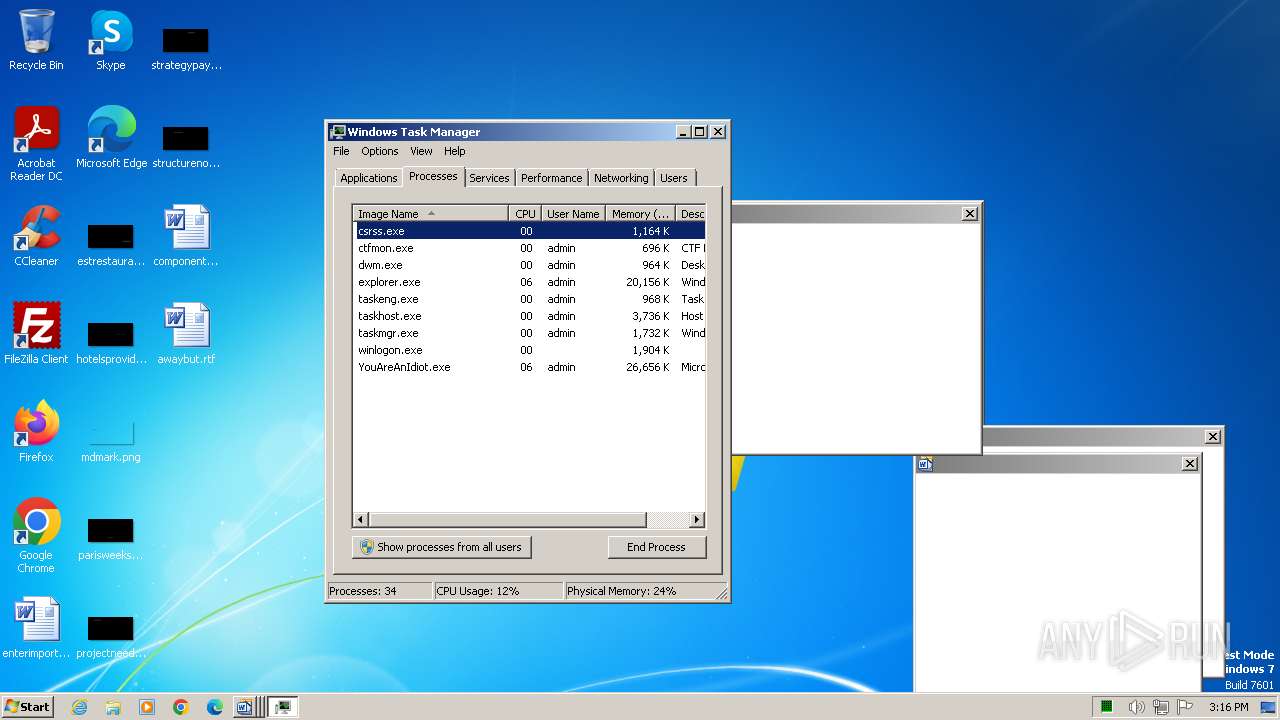Click the Action Center flag icon
Viewport: 1280px width, 720px height.
point(1185,707)
